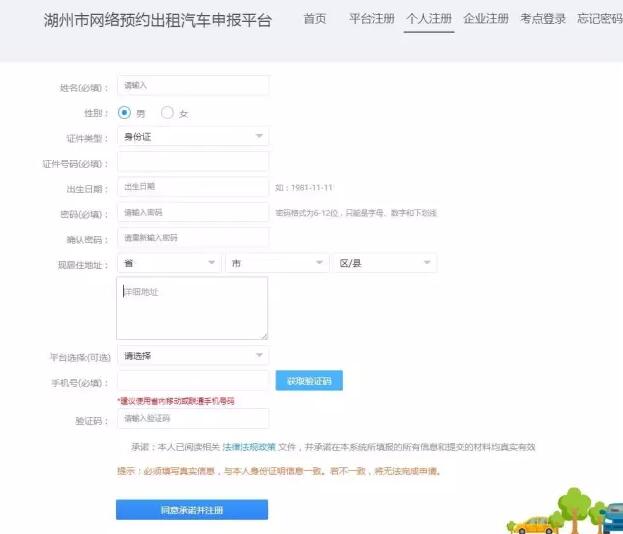This screenshot has width=623, height=534.
Task: Switch to the 平台注册 tab
Action: [371, 19]
